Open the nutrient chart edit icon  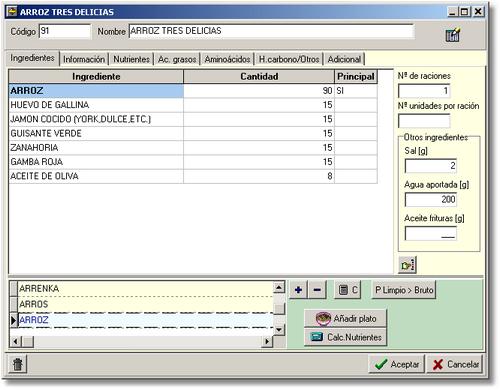(x=452, y=34)
